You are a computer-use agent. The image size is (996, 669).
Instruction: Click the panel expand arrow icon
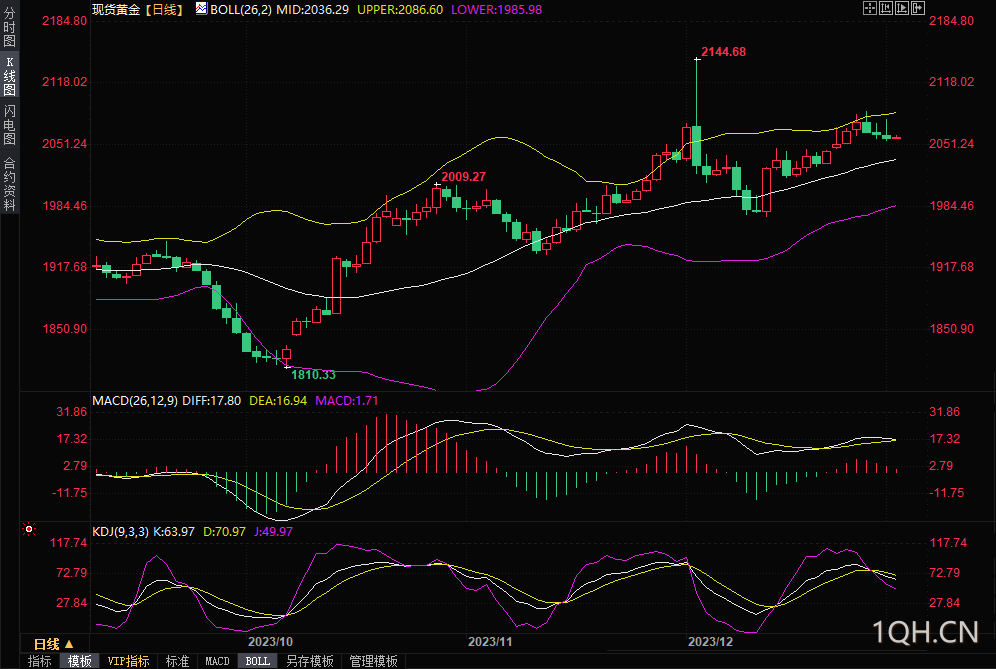click(x=918, y=8)
